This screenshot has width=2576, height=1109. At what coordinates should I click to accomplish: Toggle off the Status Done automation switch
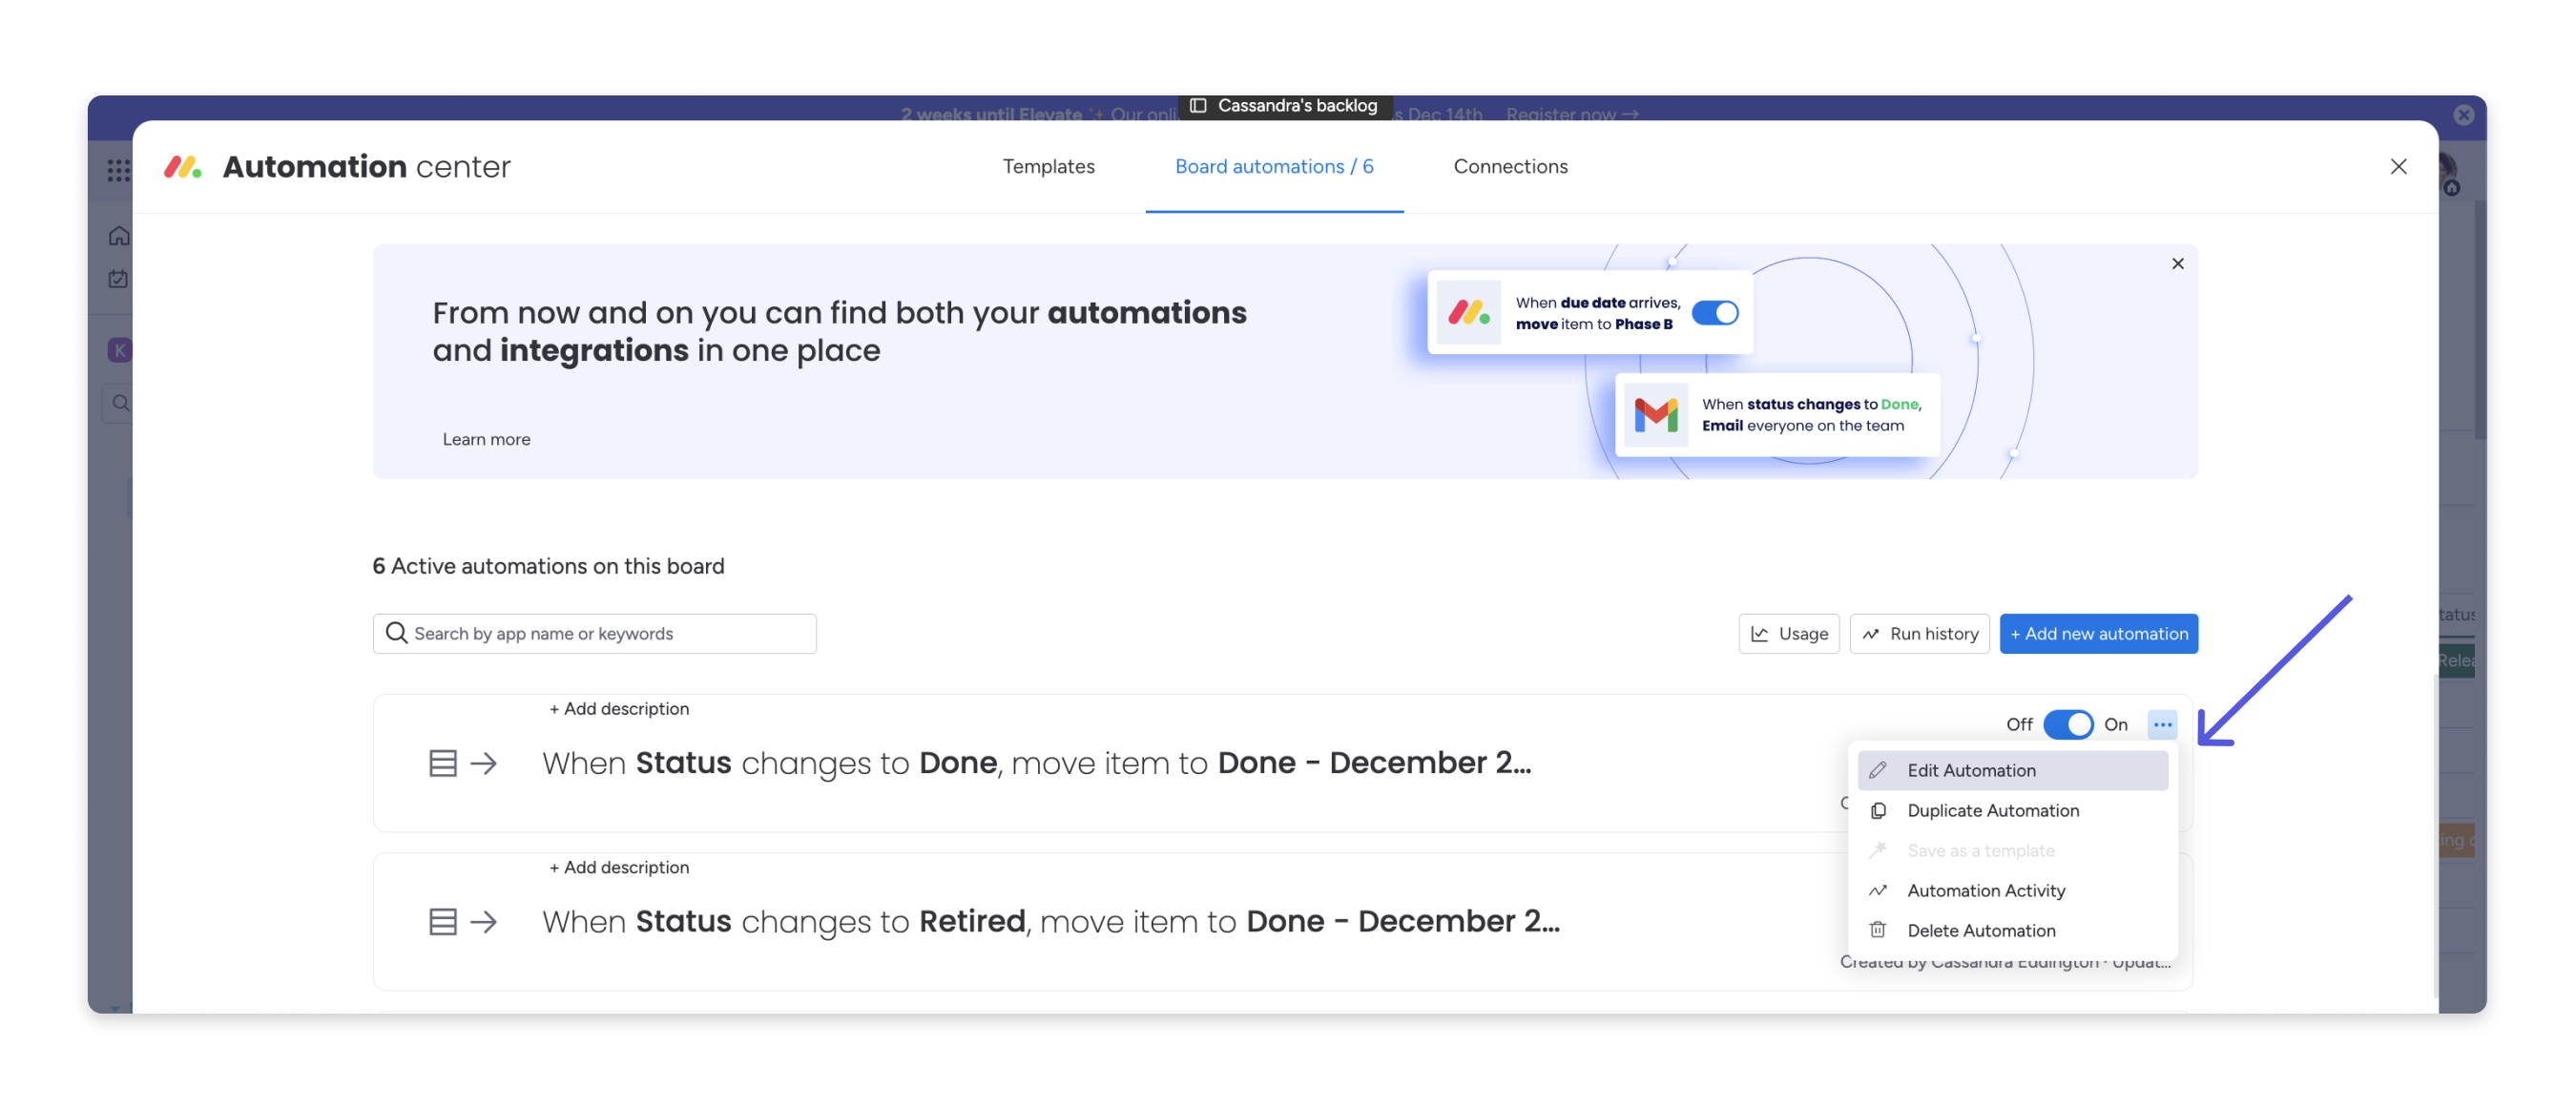point(2067,724)
